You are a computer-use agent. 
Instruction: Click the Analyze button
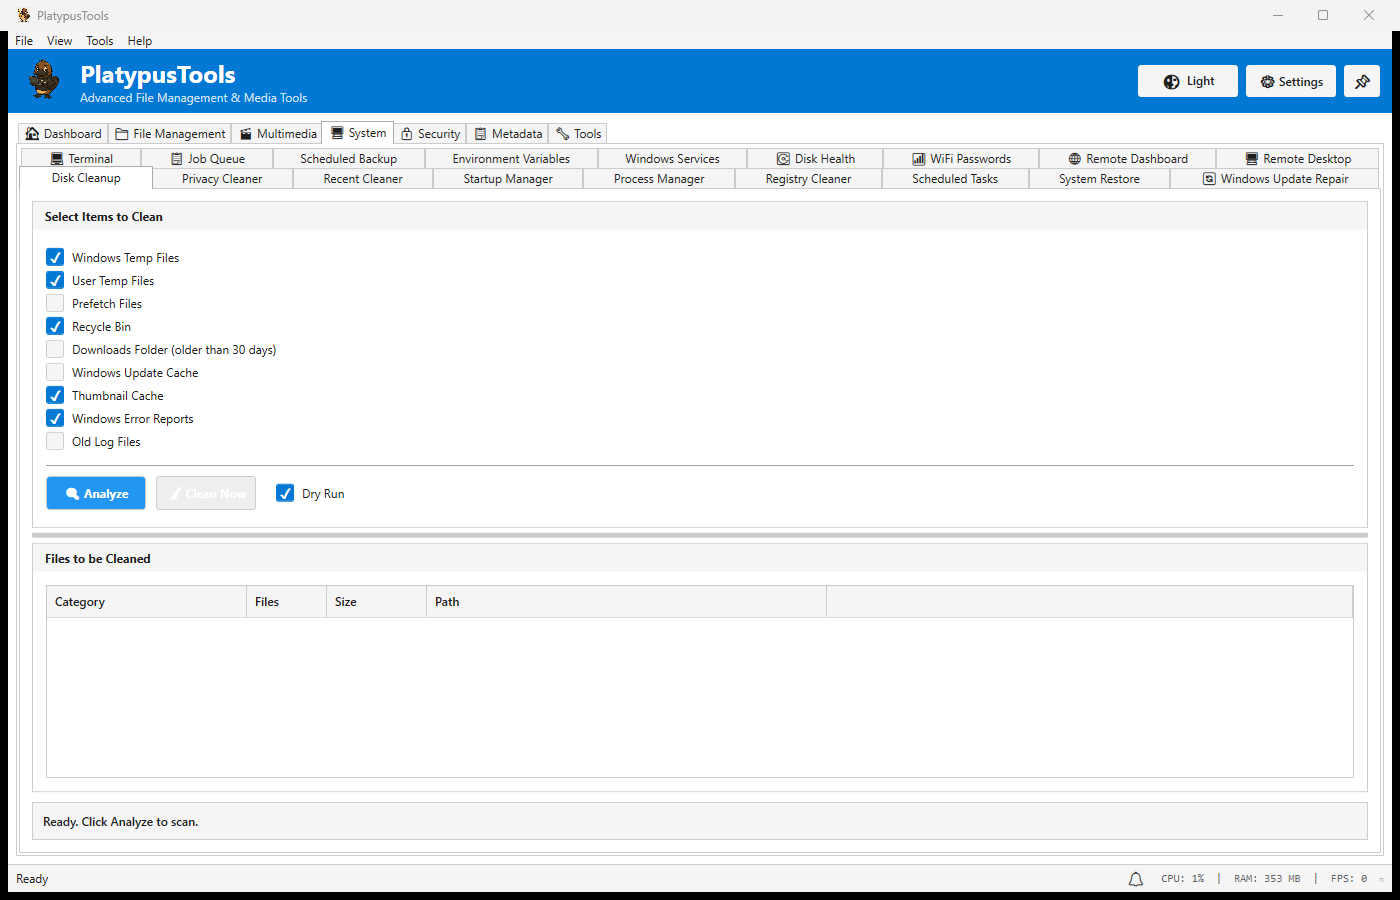95,493
